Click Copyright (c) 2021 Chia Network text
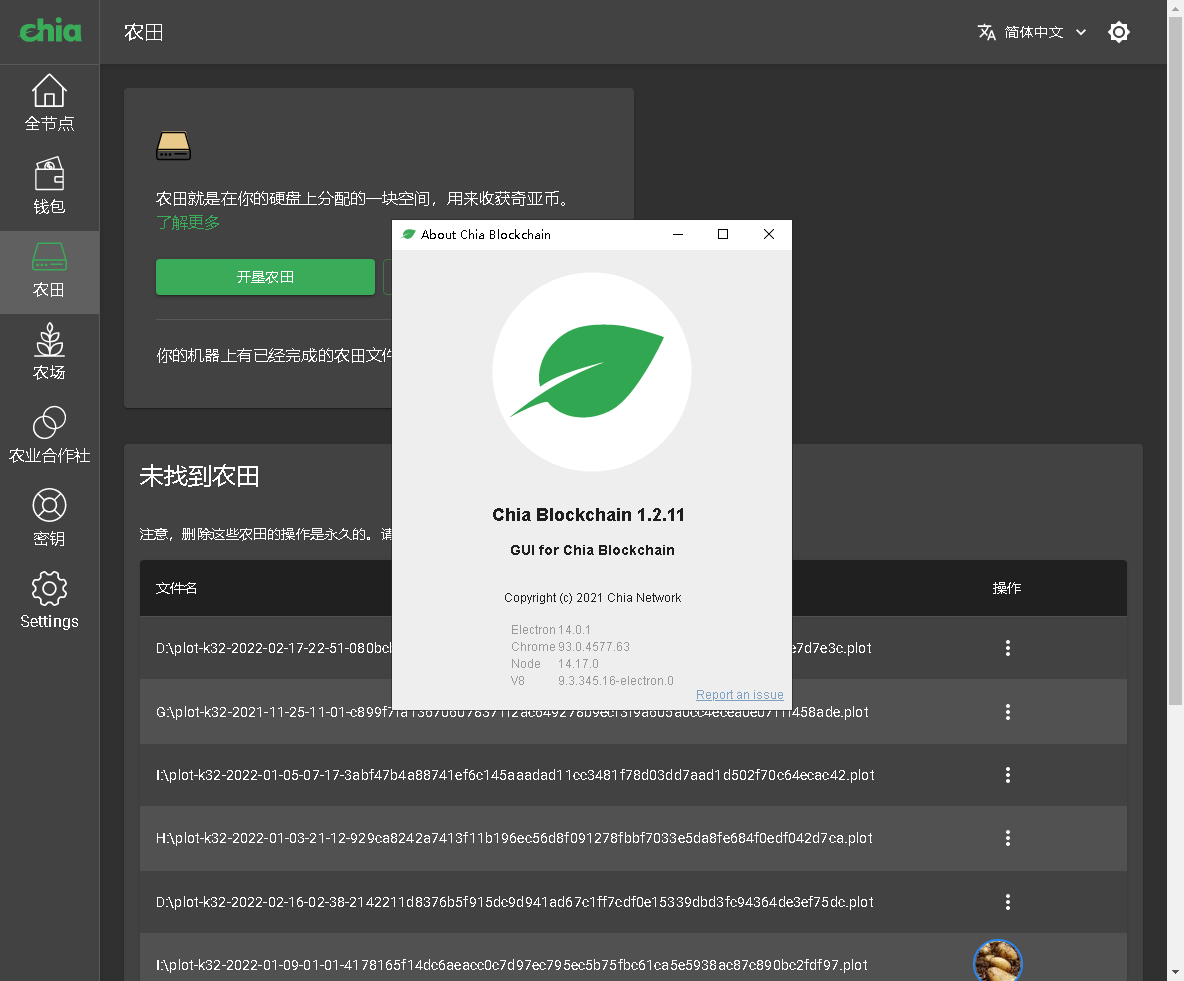This screenshot has width=1184, height=981. (592, 598)
